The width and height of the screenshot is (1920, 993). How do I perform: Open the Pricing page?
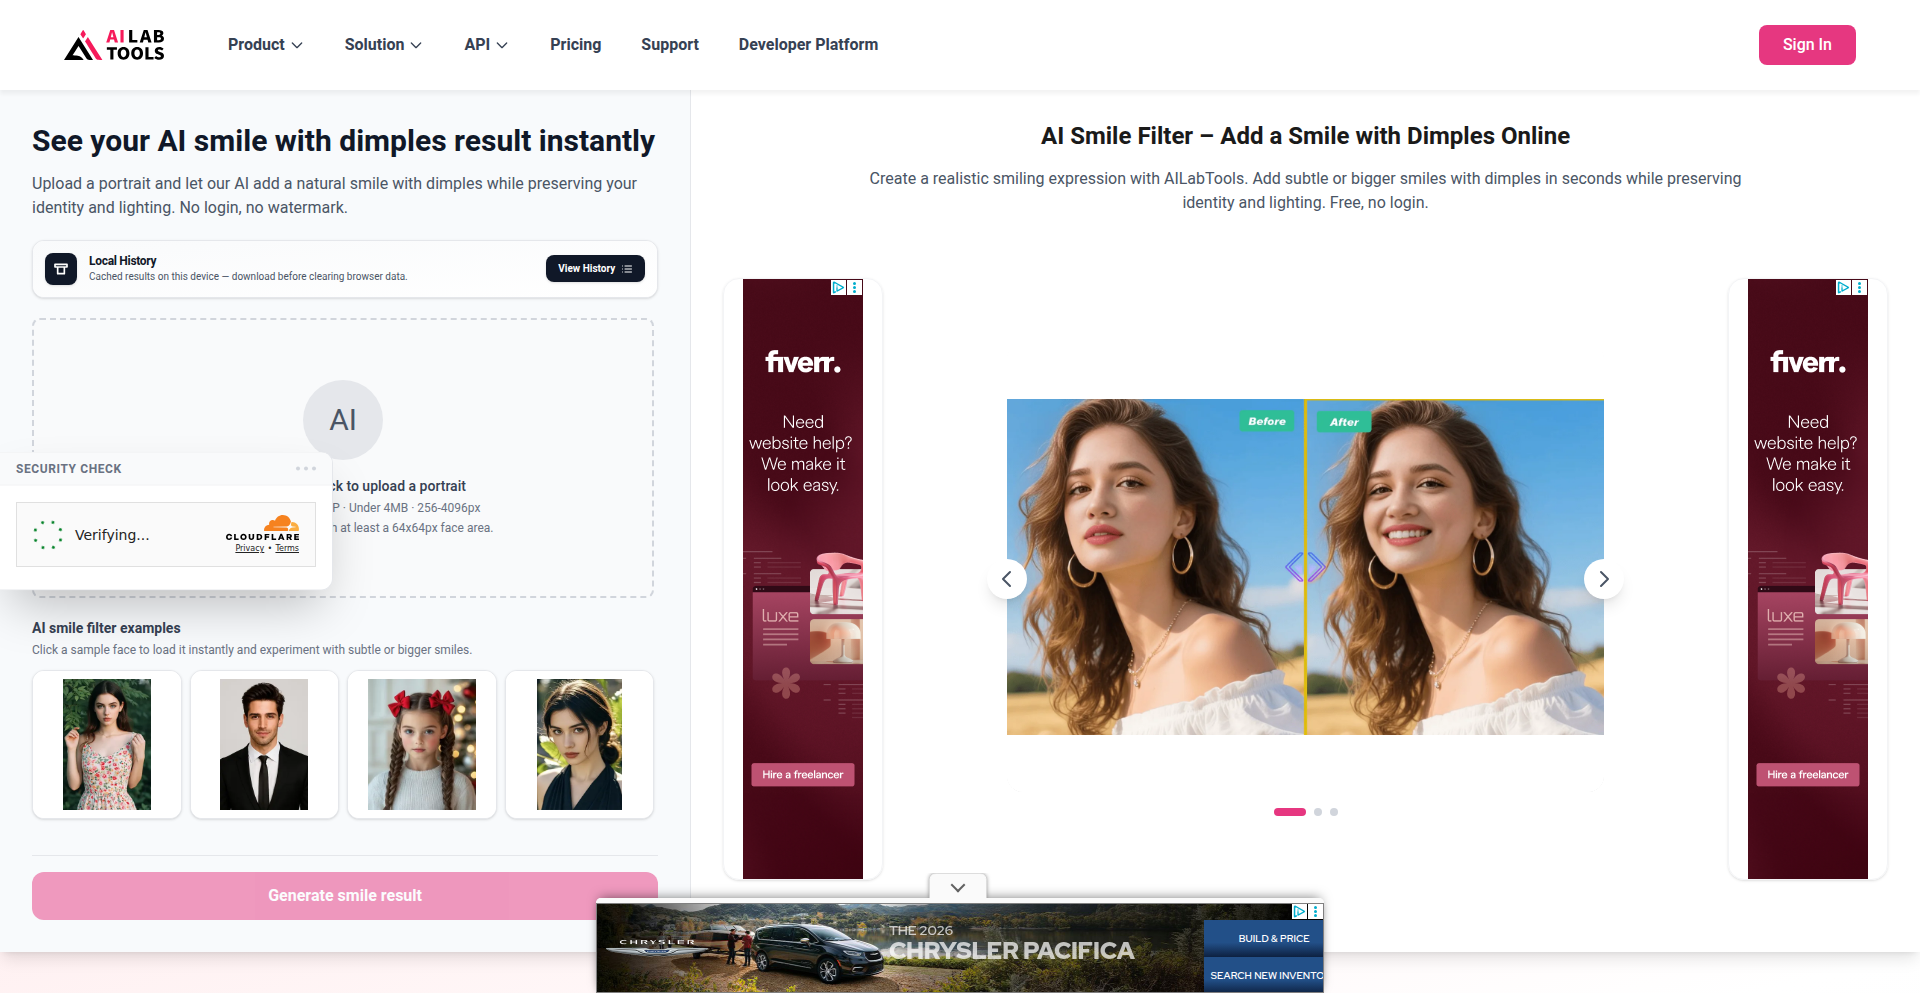coord(575,45)
